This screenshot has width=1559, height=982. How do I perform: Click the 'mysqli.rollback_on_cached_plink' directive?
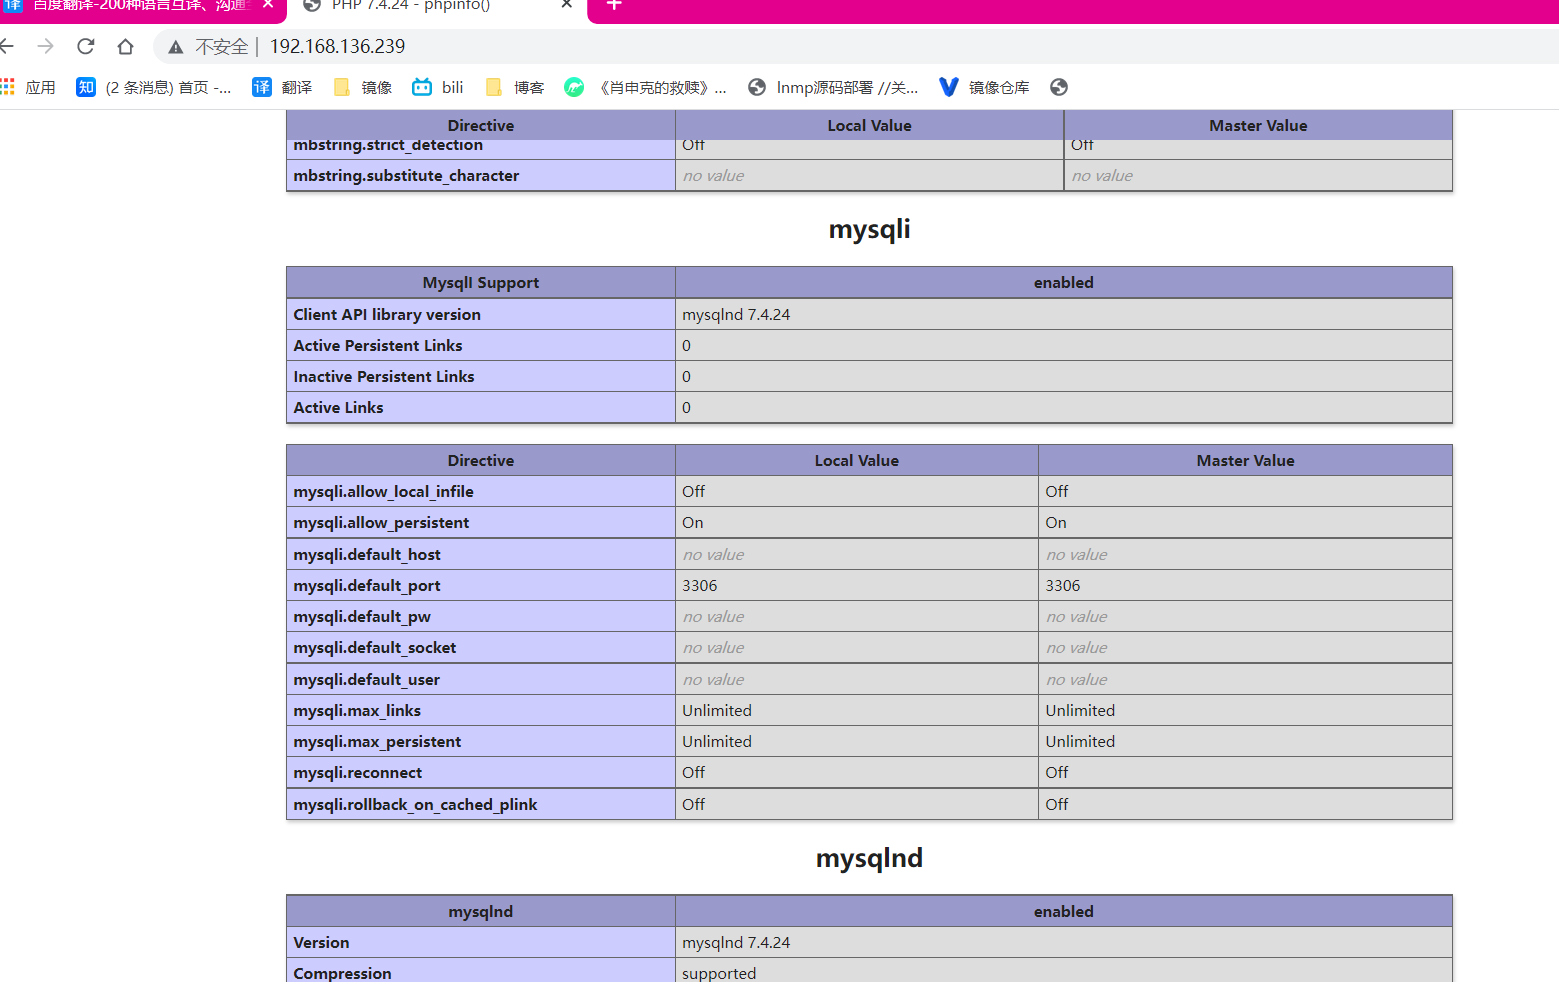[x=415, y=804]
